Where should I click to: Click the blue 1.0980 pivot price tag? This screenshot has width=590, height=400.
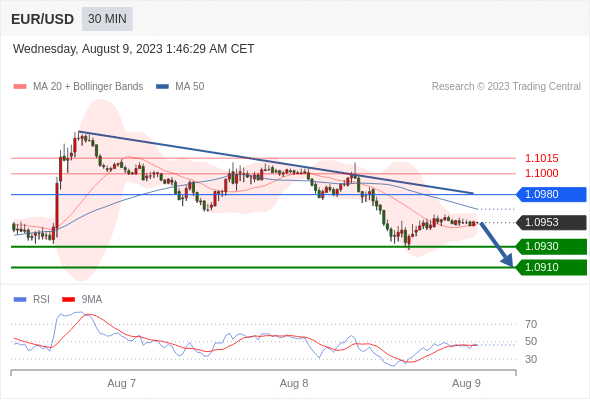tap(551, 195)
